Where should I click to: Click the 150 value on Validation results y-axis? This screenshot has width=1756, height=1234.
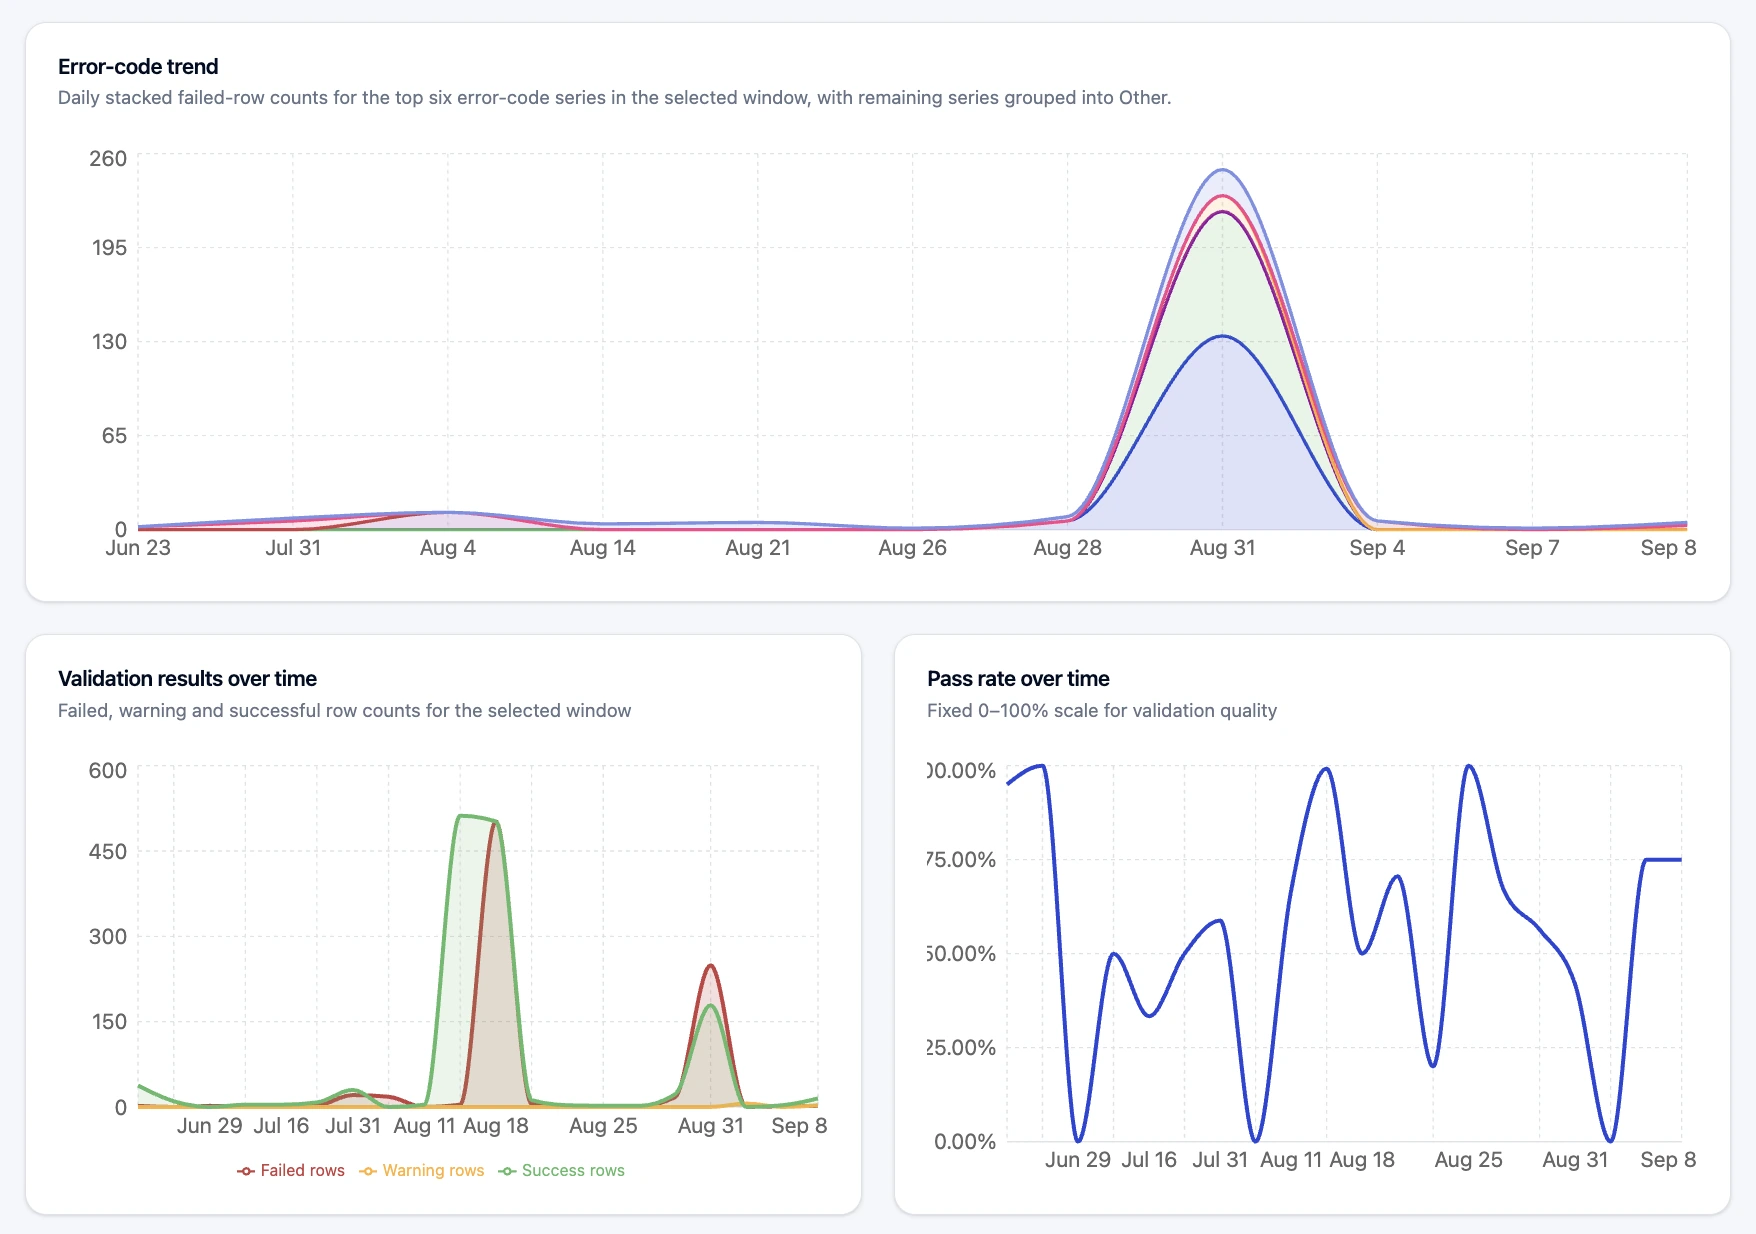pos(109,1021)
